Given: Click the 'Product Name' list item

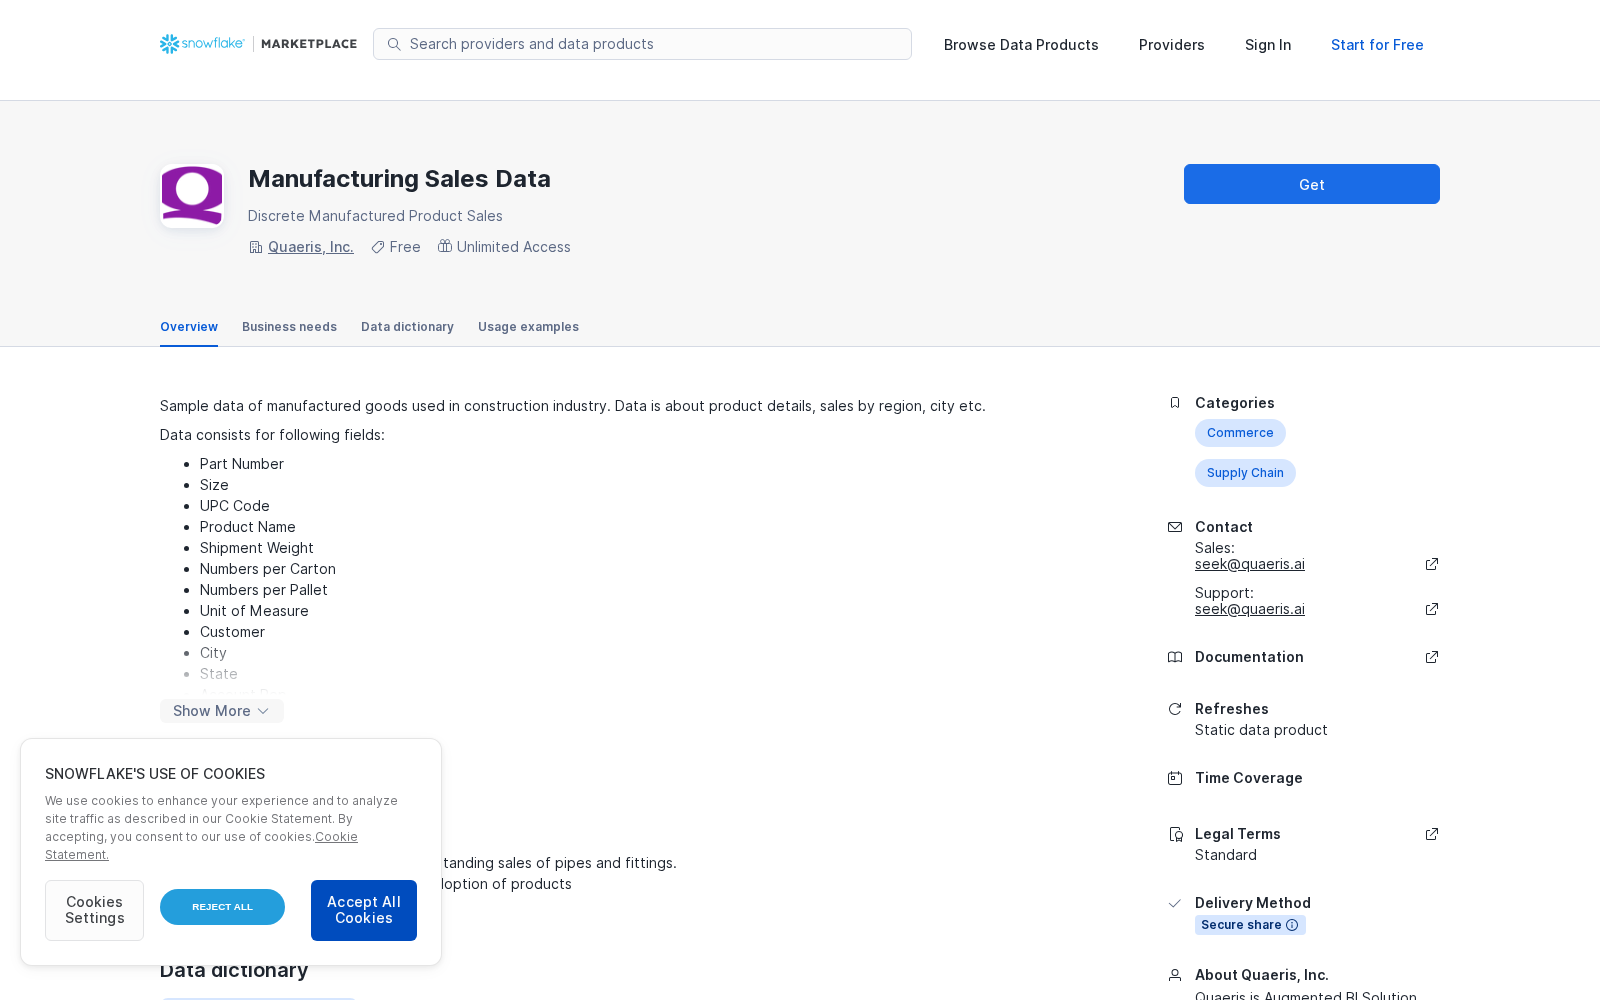Looking at the screenshot, I should click(248, 527).
